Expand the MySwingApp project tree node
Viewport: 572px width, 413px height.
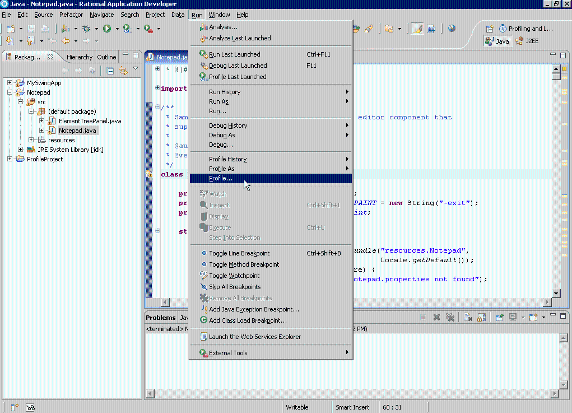click(x=9, y=83)
